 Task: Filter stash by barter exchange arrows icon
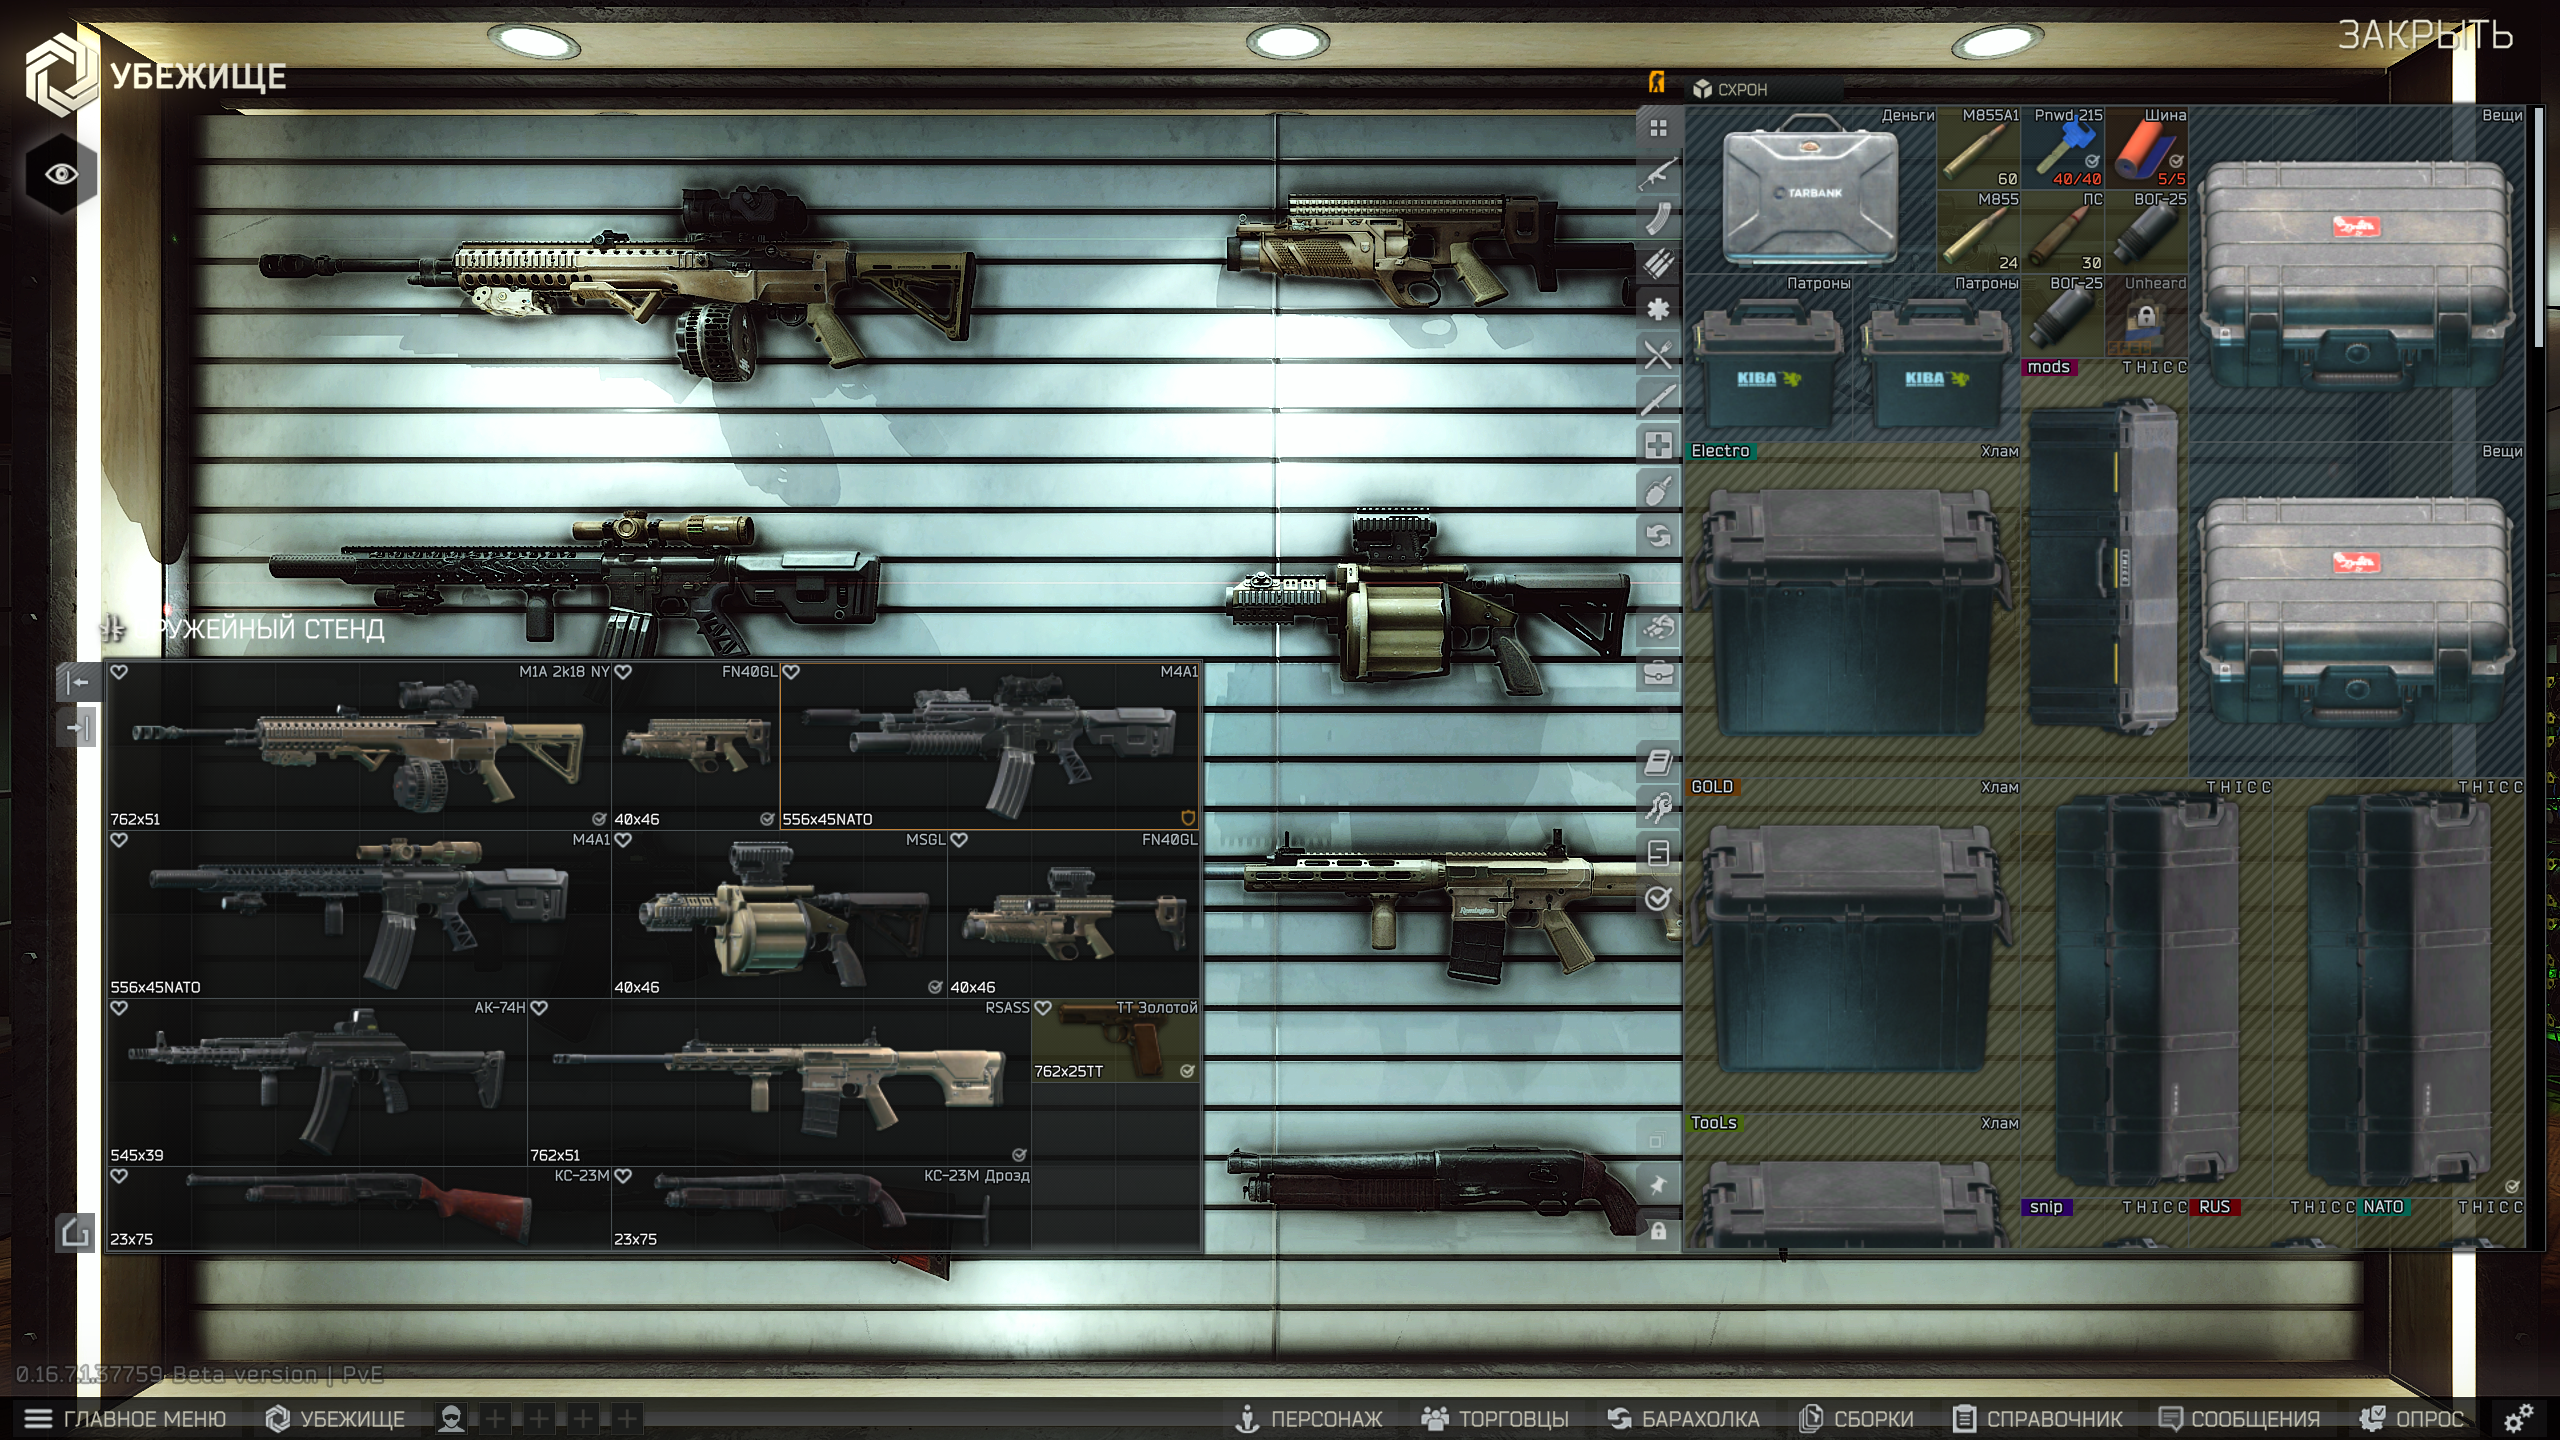[1658, 536]
